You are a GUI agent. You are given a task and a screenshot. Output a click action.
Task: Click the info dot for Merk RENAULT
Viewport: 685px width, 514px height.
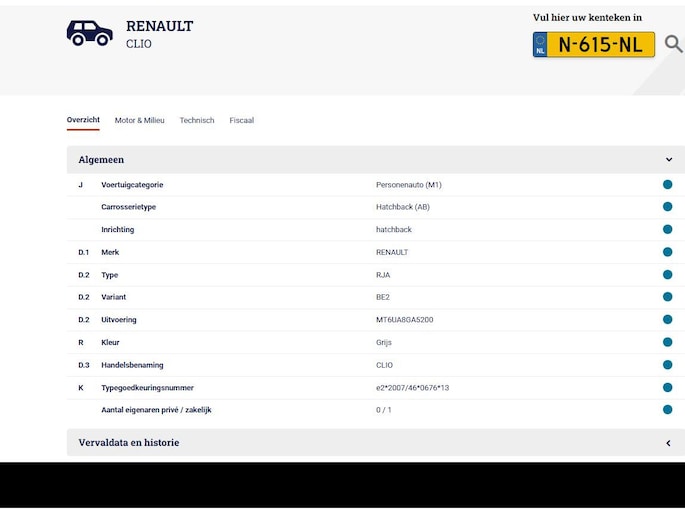click(667, 252)
